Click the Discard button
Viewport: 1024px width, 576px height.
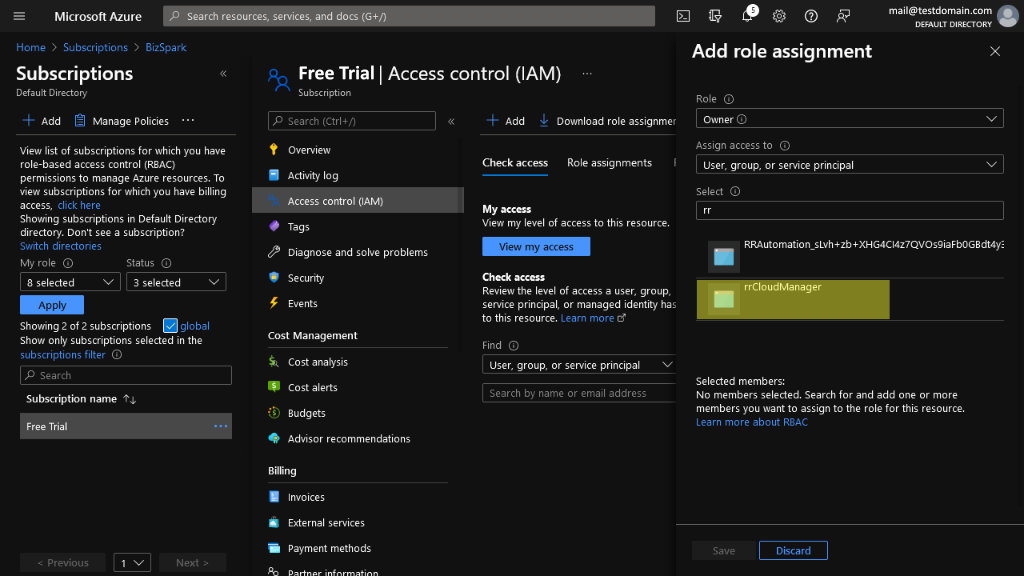point(793,551)
